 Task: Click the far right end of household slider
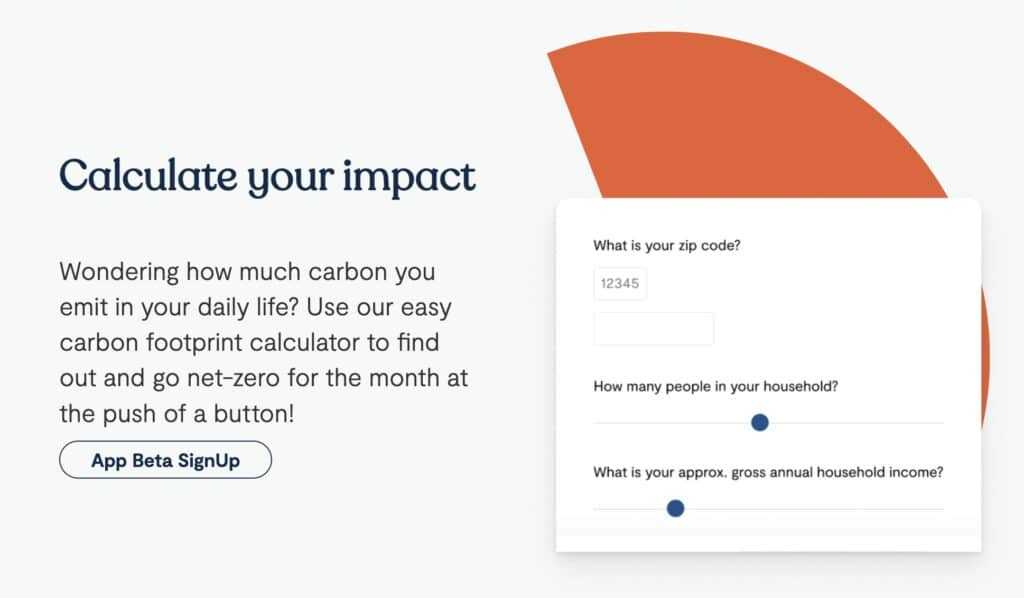click(940, 423)
